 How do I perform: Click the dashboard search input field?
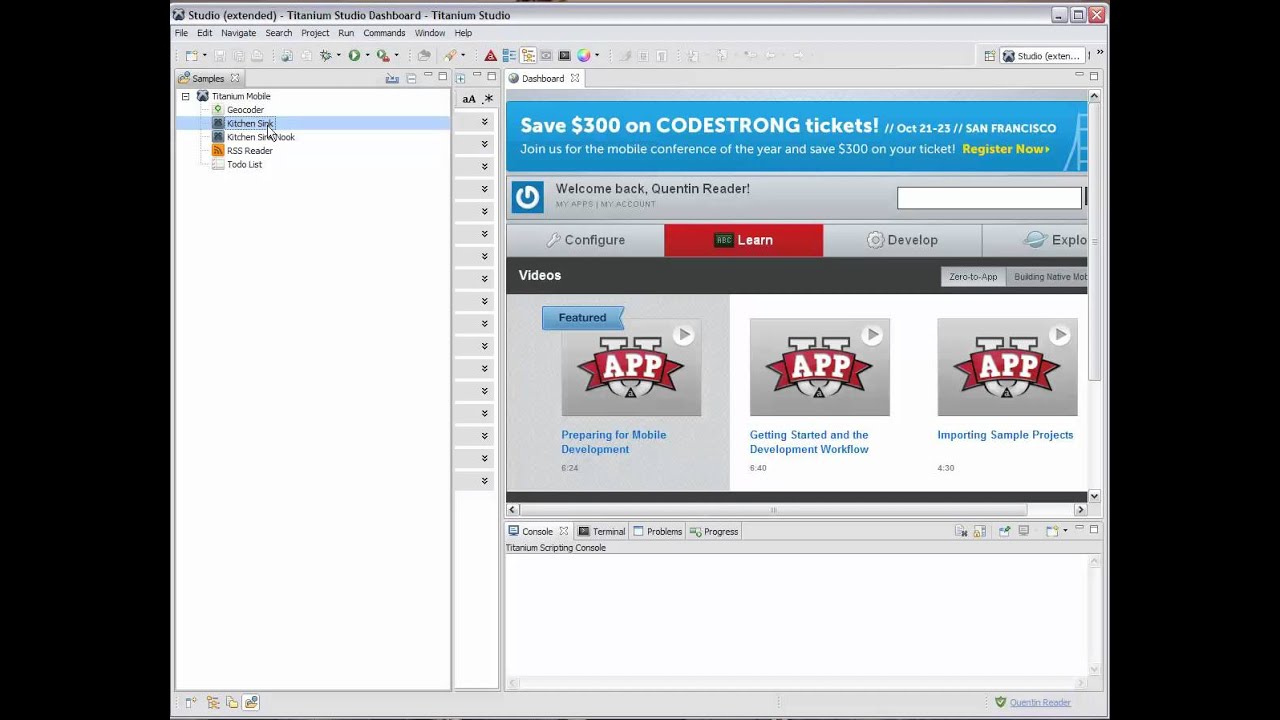click(989, 198)
